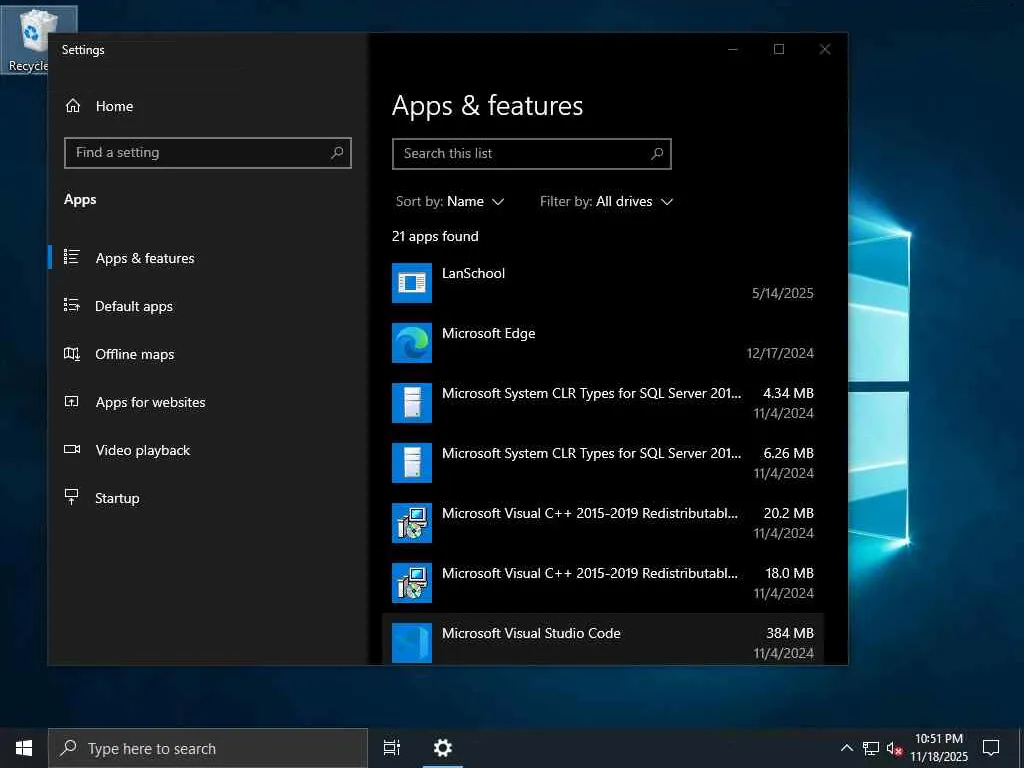Open Task View from the taskbar
This screenshot has width=1024, height=768.
click(x=392, y=748)
